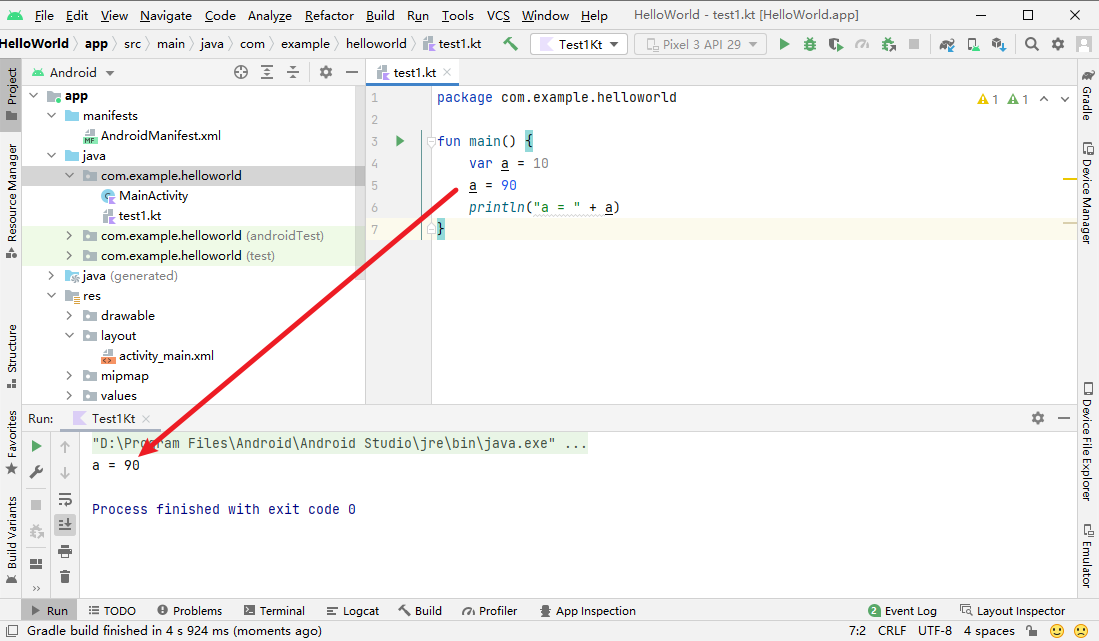Open Layout Inspector tool window
Viewport: 1099px width, 641px height.
[1013, 611]
